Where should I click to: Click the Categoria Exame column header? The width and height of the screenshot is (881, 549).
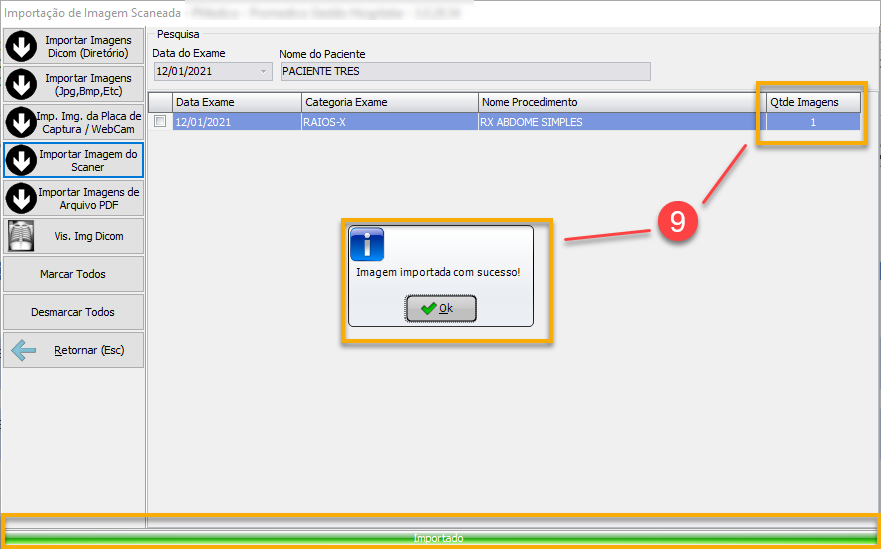click(390, 102)
